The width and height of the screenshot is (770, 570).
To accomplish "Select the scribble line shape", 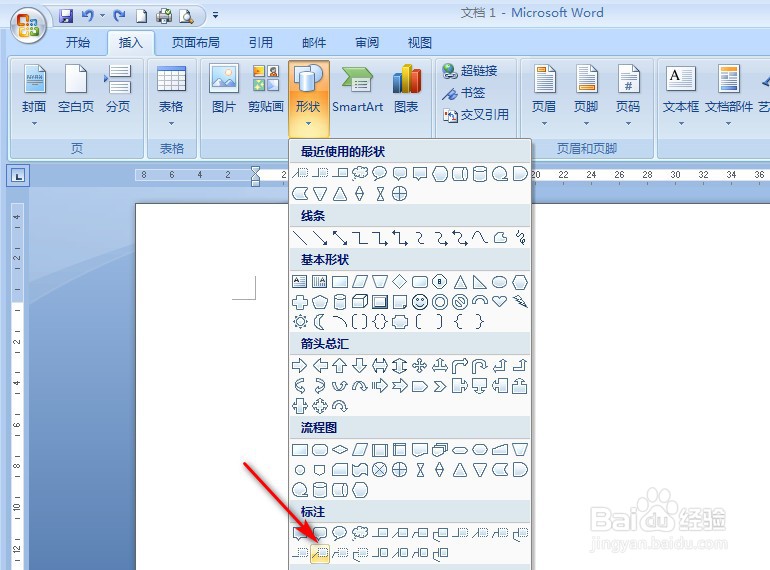I will [x=520, y=238].
